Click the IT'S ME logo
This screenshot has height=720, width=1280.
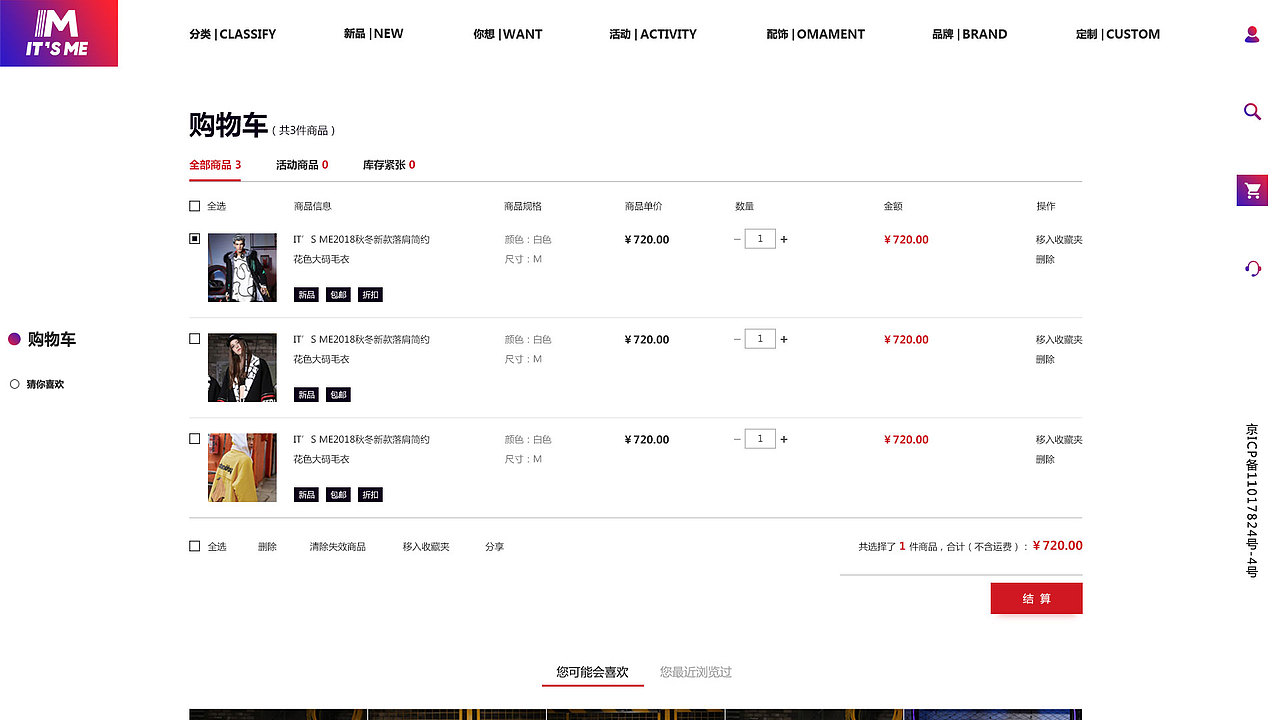tap(59, 33)
